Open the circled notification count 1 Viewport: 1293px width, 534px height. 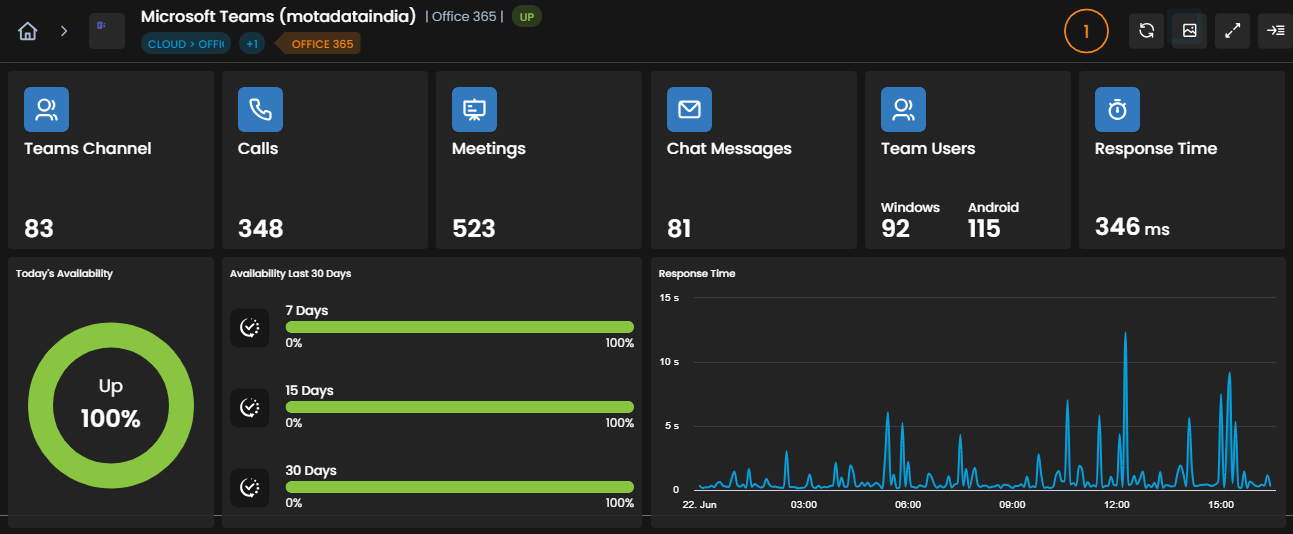(x=1087, y=31)
